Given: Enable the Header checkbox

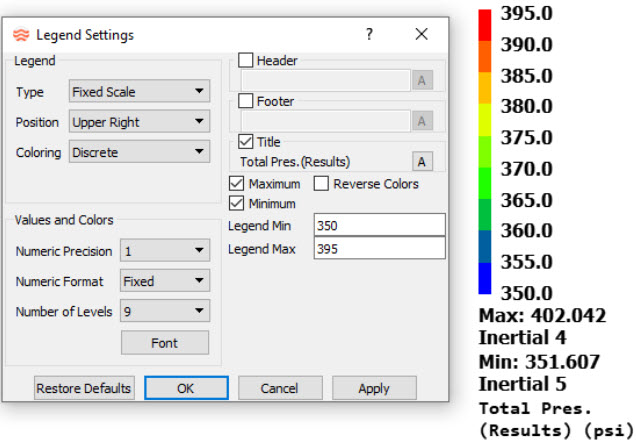Looking at the screenshot, I should coord(246,61).
